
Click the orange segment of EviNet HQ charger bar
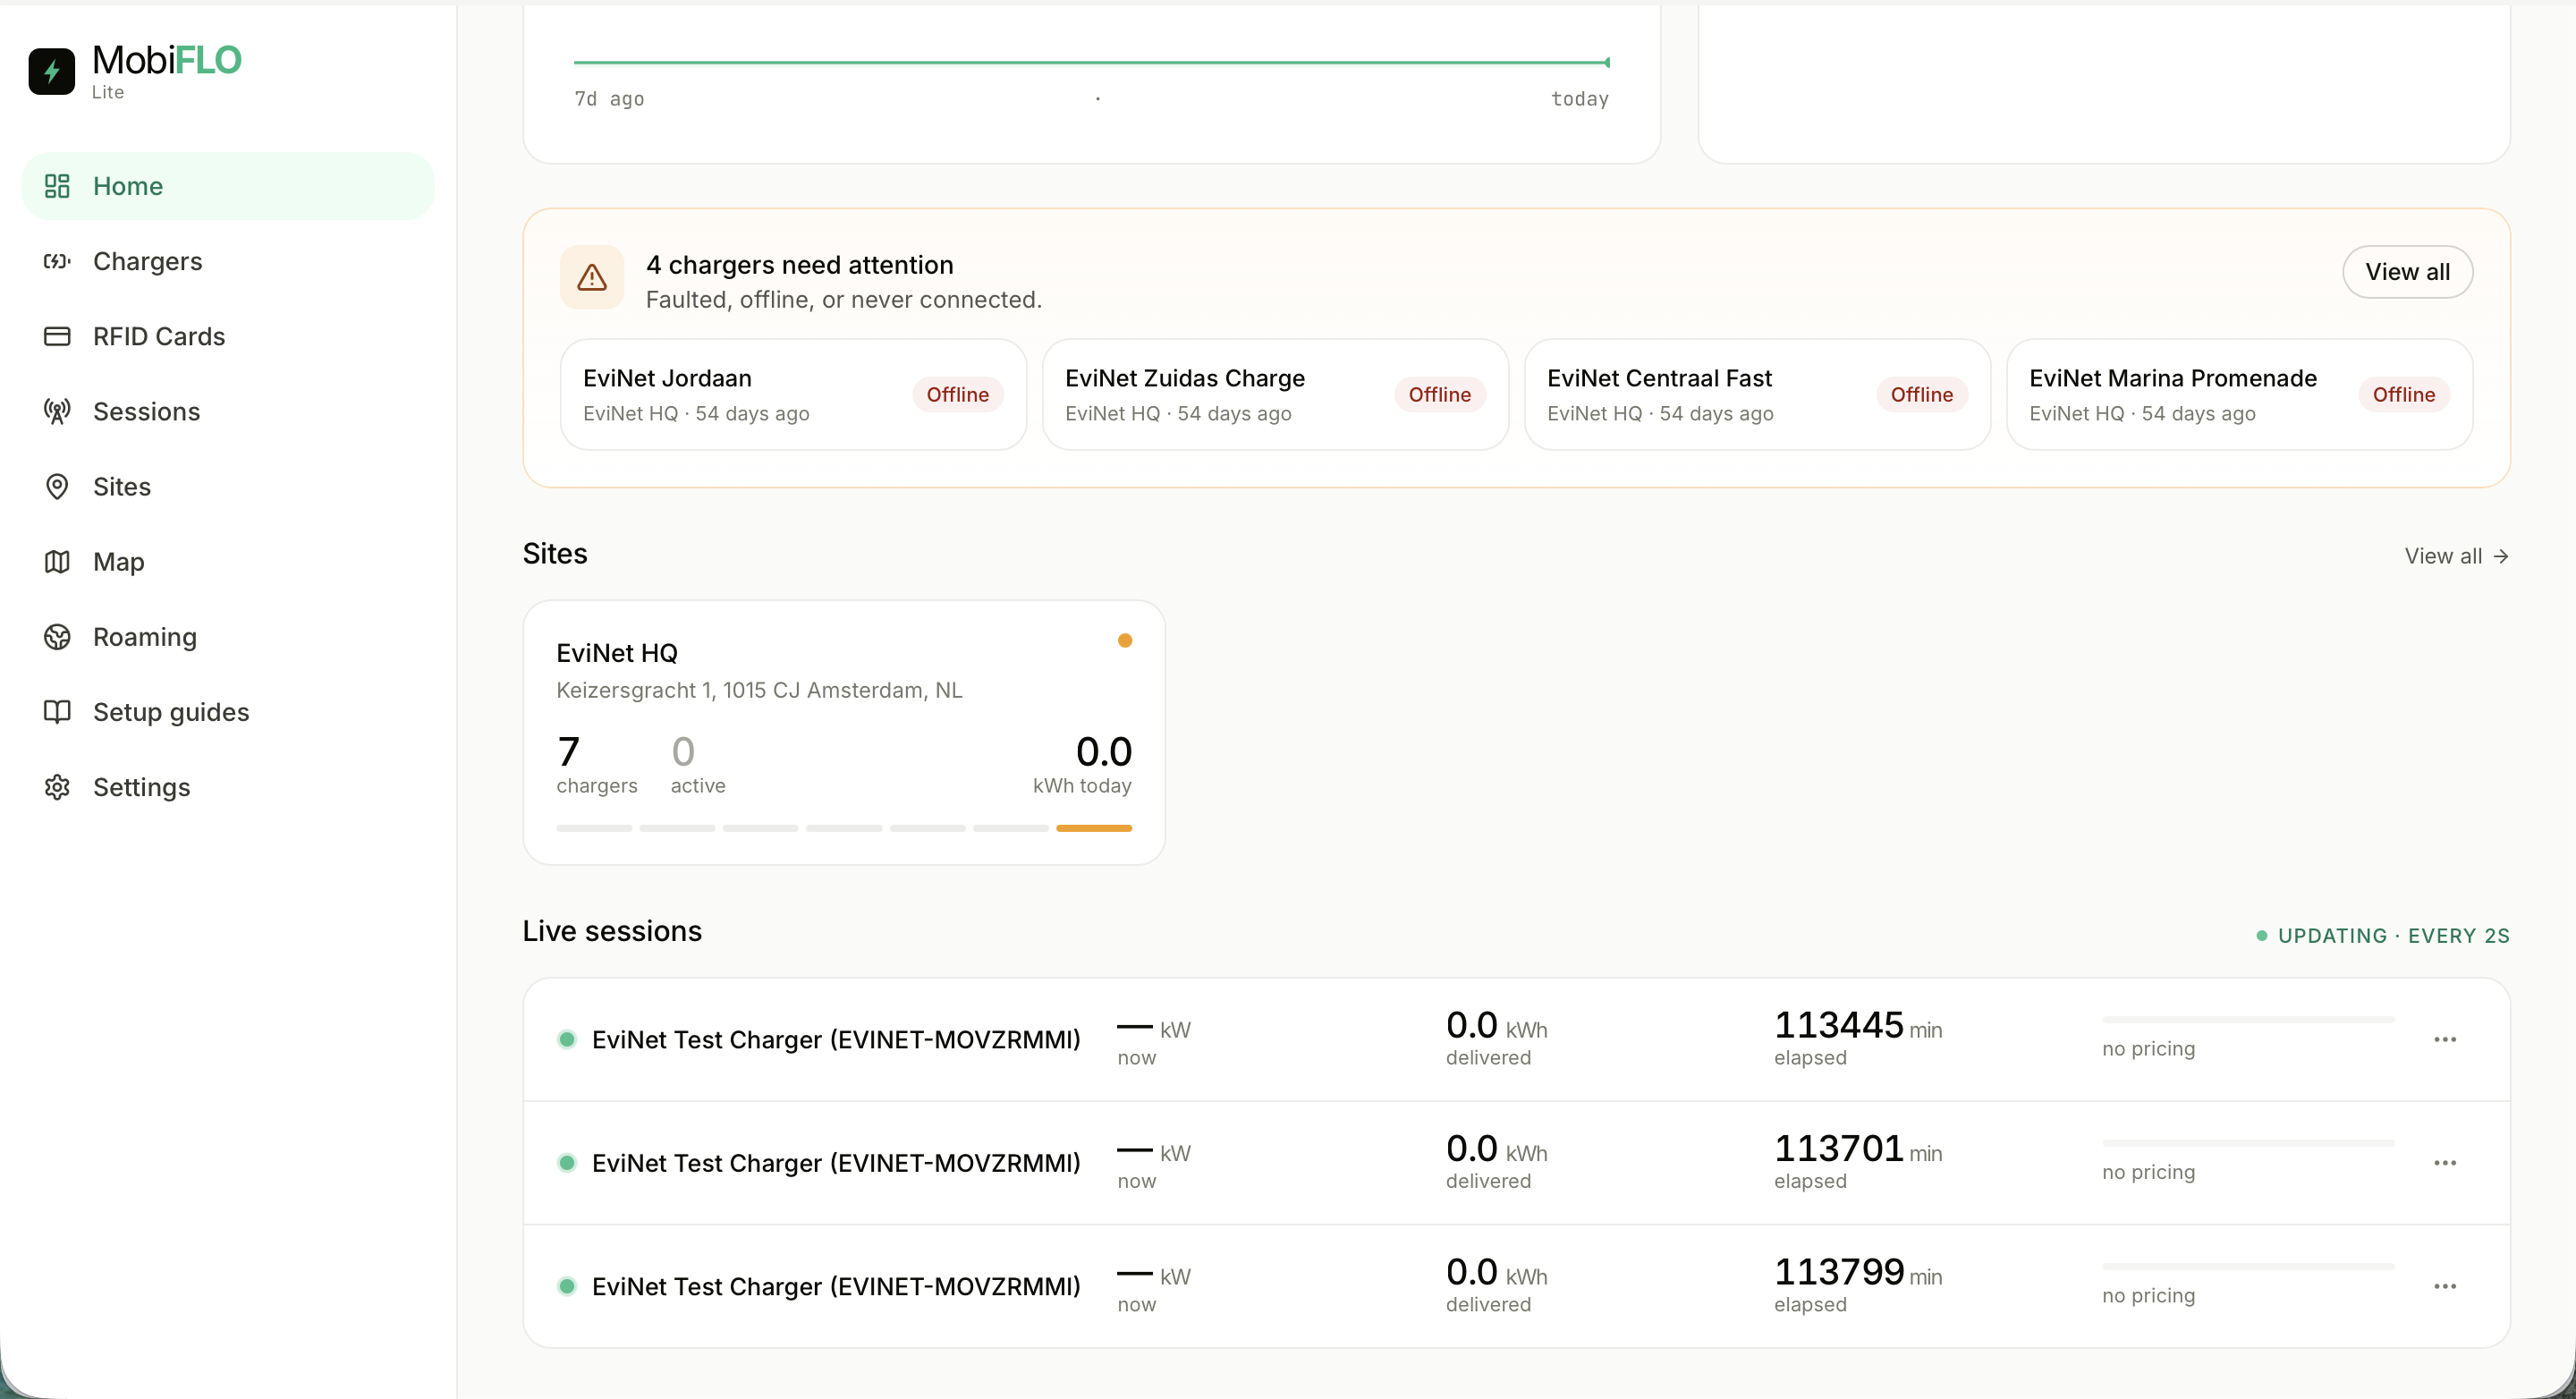coord(1094,828)
